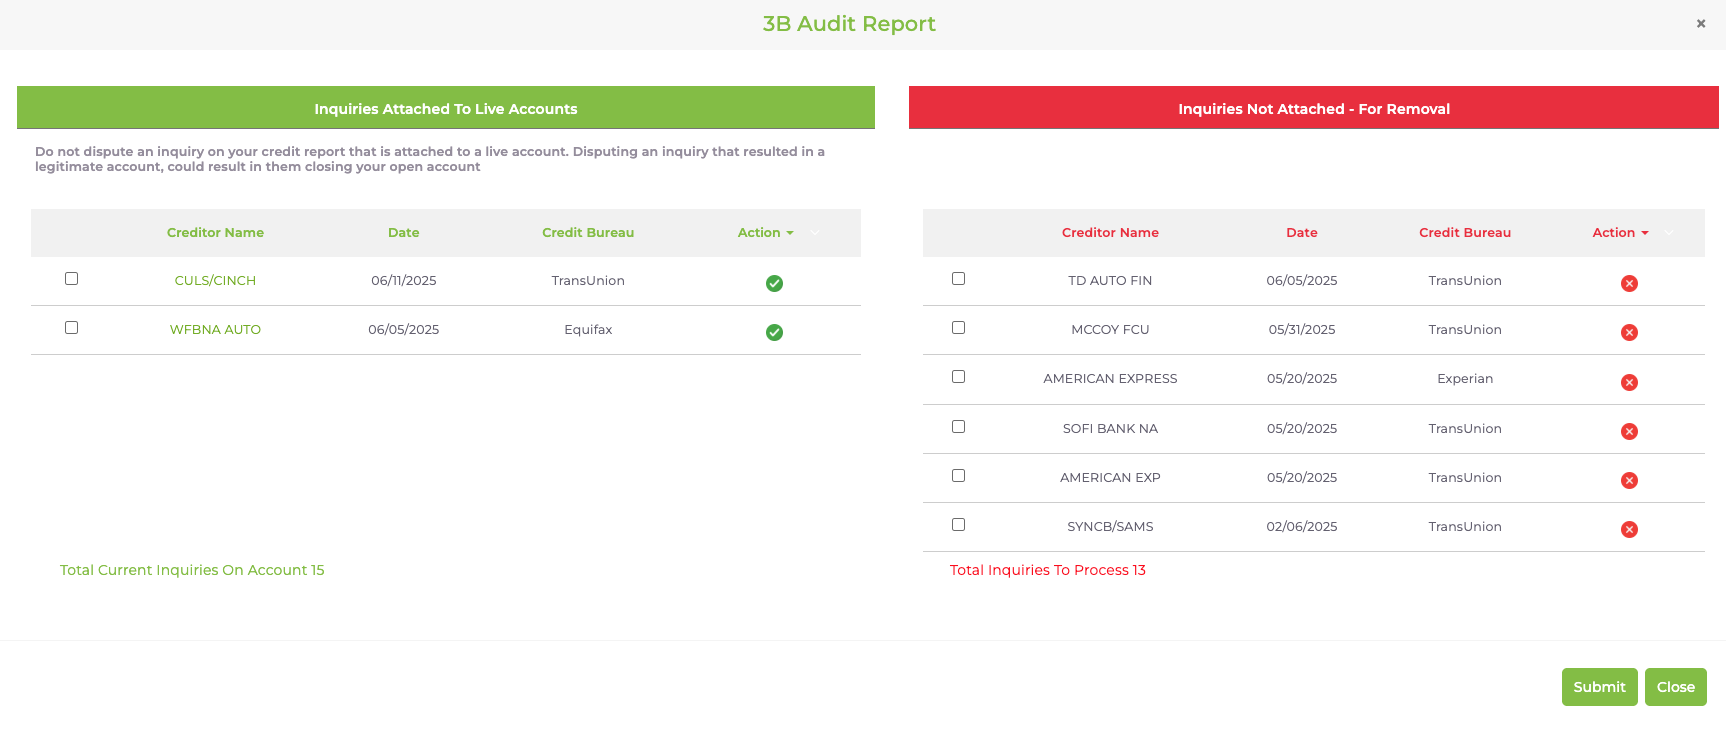Click the AMERICAN EXPRESS creditor name
1726x731 pixels.
pos(1110,379)
